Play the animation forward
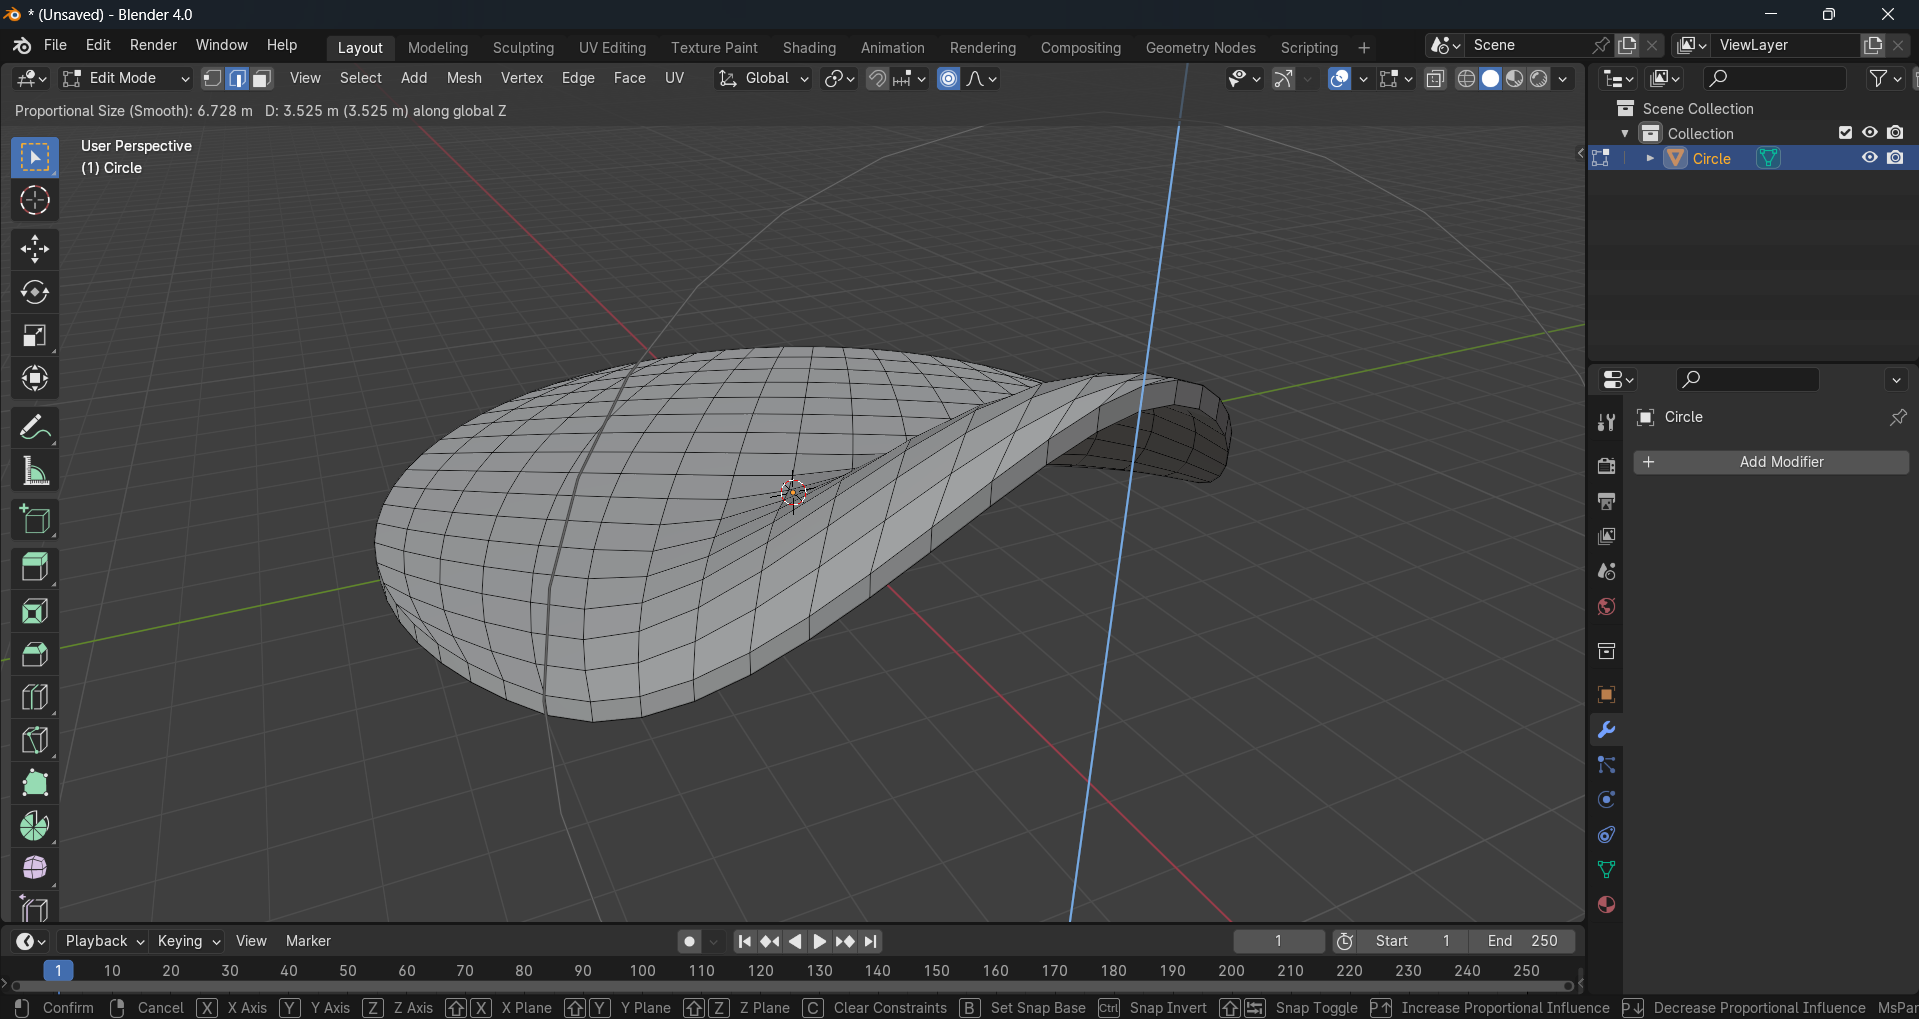This screenshot has width=1919, height=1019. (x=819, y=941)
